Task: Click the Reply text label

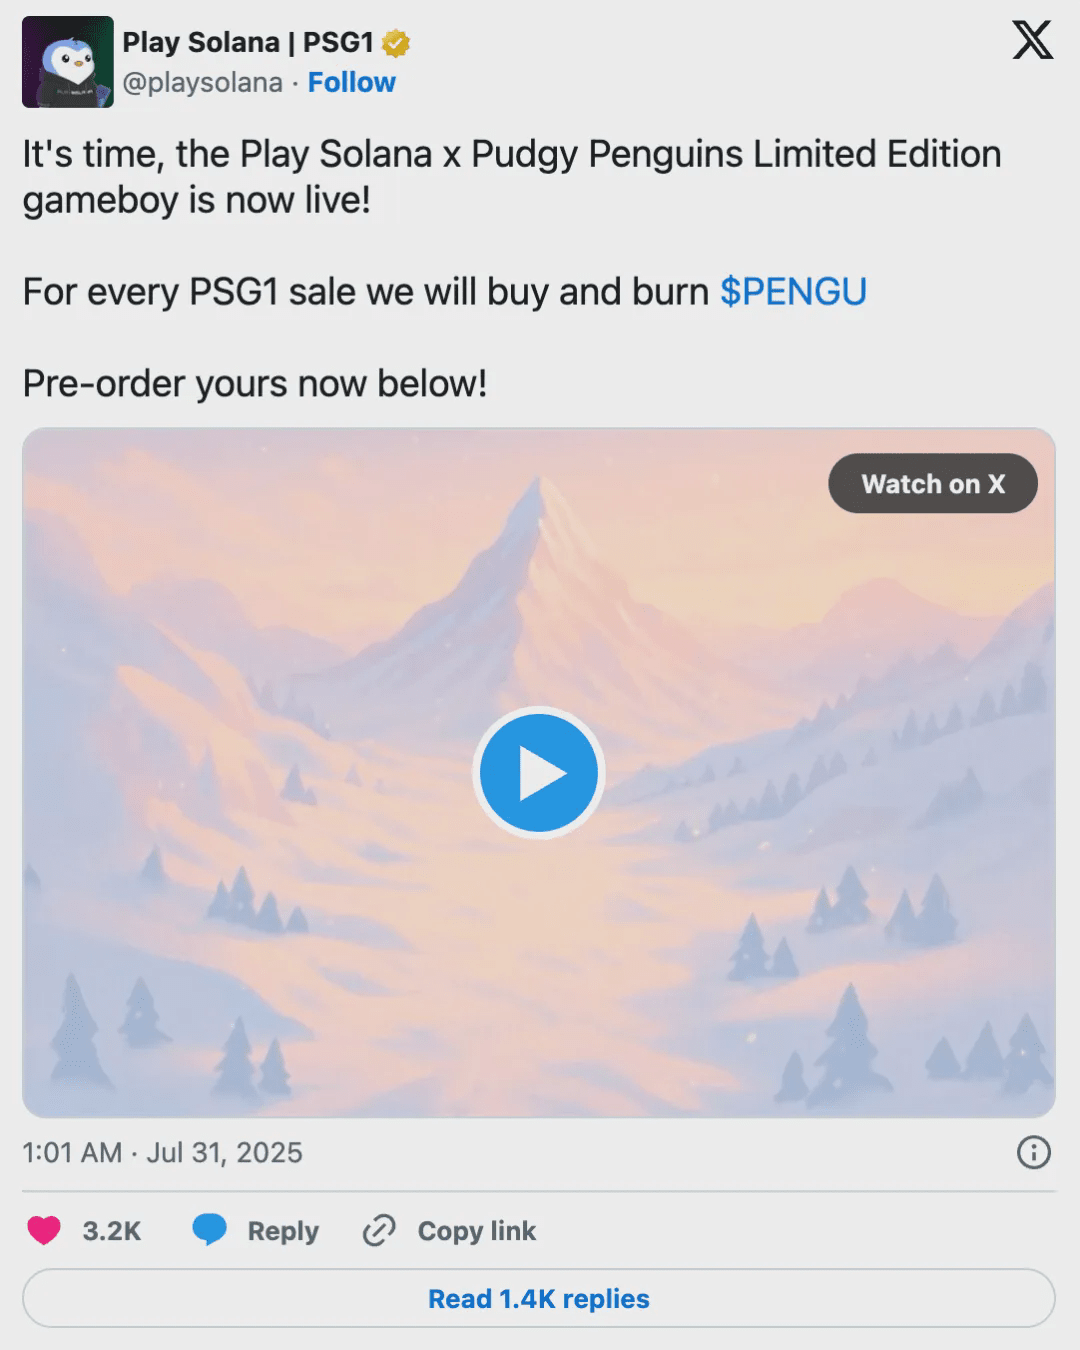Action: point(283,1231)
